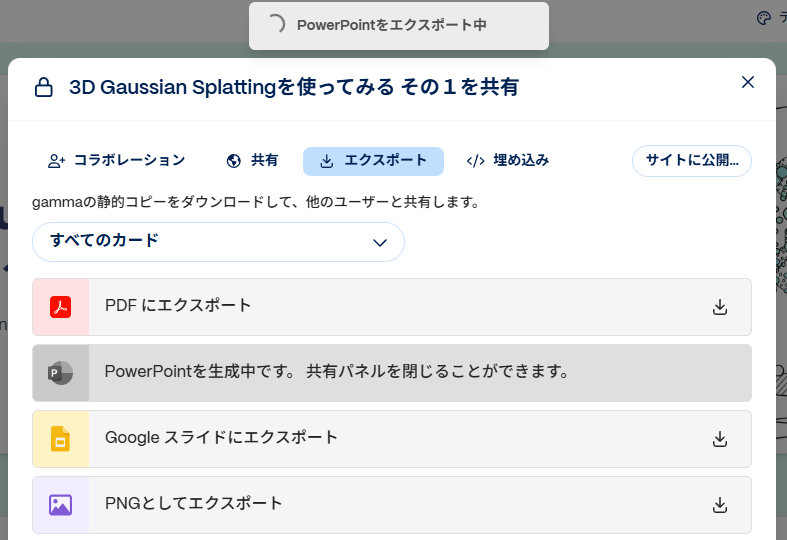Click the PowerPoint logo icon
Viewport: 787px width, 540px height.
click(60, 373)
